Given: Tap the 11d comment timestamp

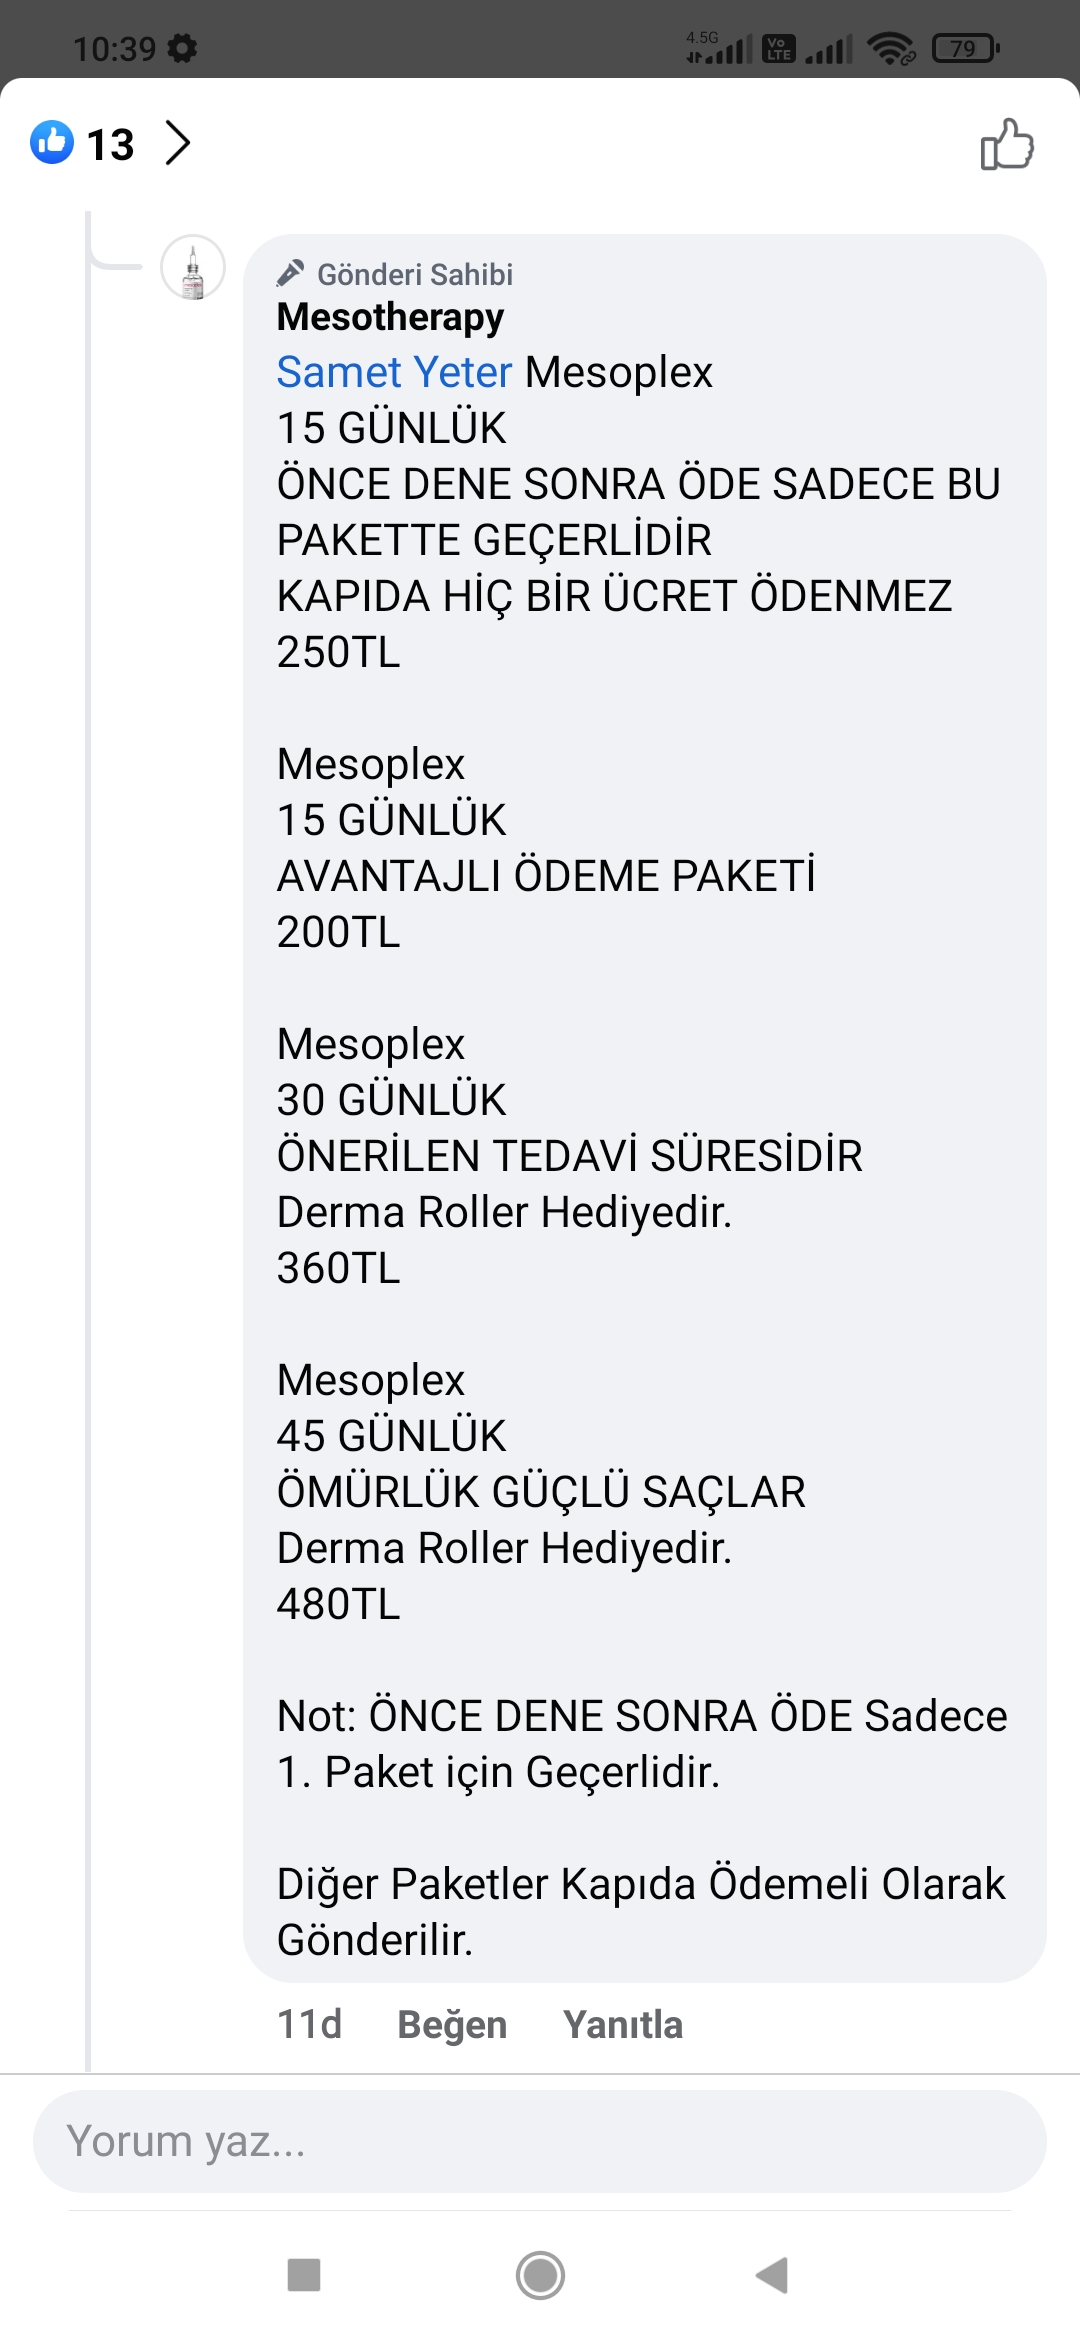Looking at the screenshot, I should click(309, 2025).
